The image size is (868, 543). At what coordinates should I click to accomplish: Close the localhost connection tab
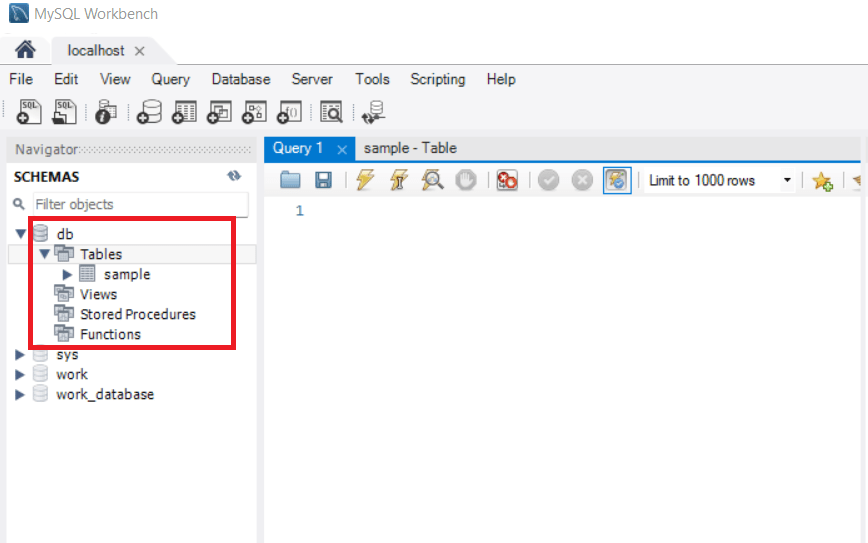[140, 51]
